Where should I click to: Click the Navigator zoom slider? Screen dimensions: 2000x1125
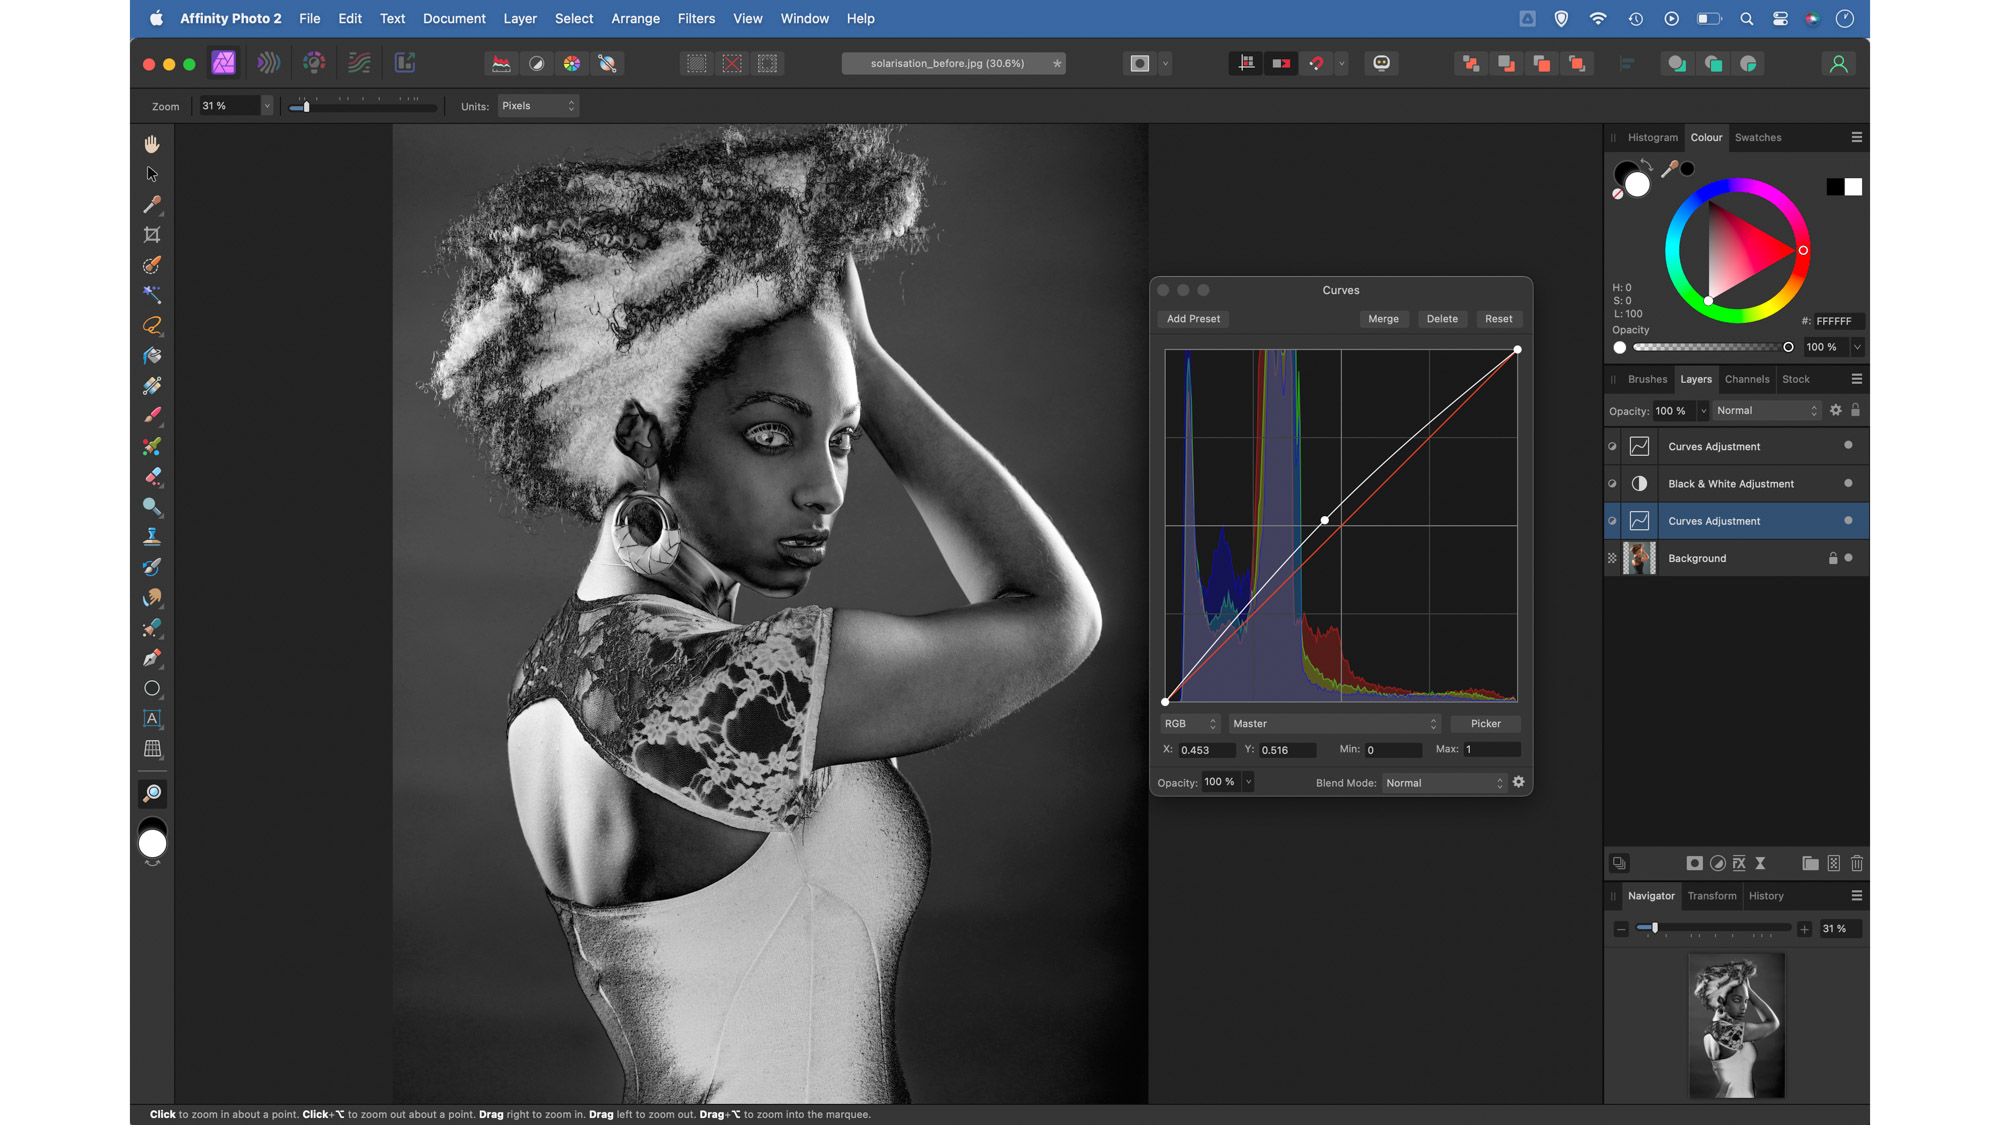[x=1713, y=928]
